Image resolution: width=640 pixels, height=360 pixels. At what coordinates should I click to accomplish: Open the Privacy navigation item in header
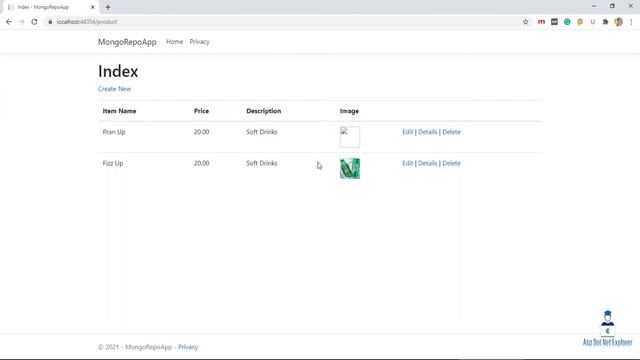point(199,42)
